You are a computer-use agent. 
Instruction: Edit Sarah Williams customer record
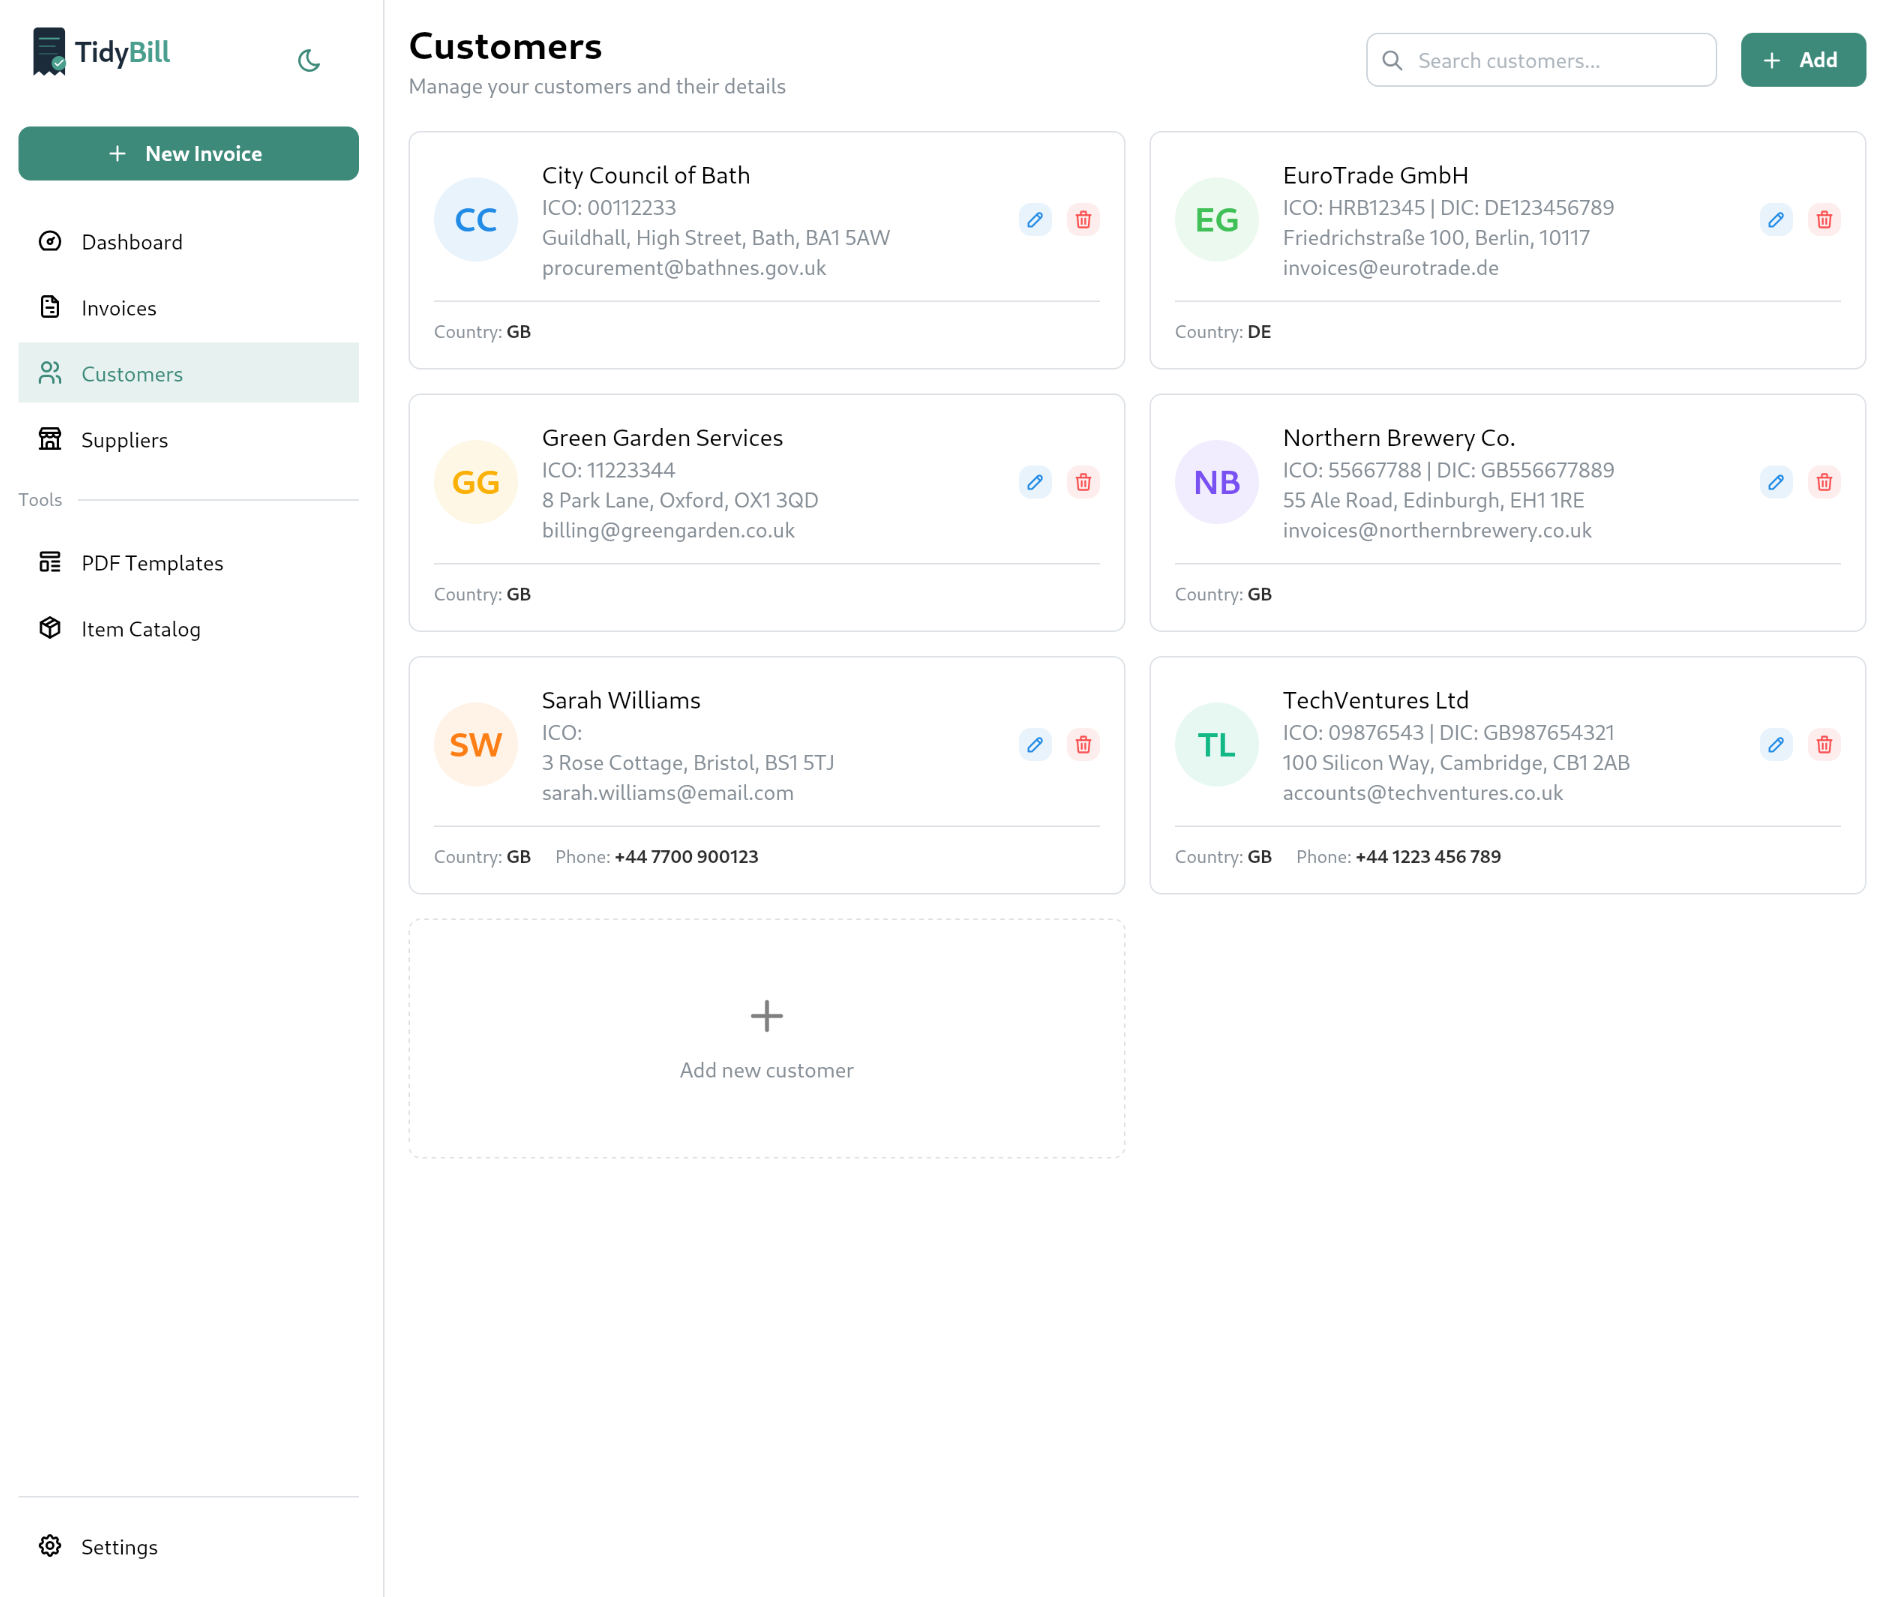click(1035, 745)
